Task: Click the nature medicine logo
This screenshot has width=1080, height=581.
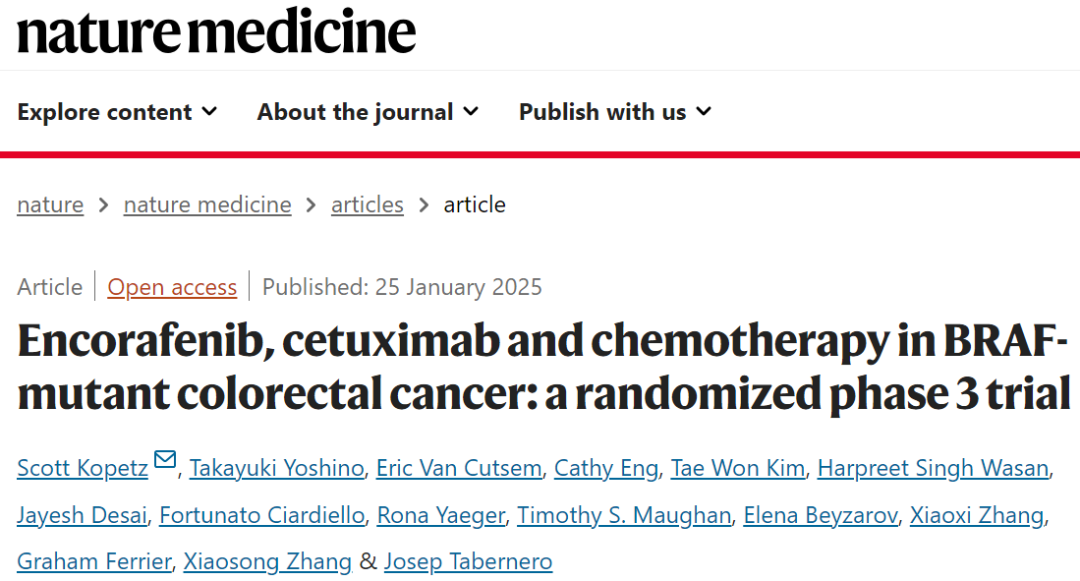Action: point(216,32)
